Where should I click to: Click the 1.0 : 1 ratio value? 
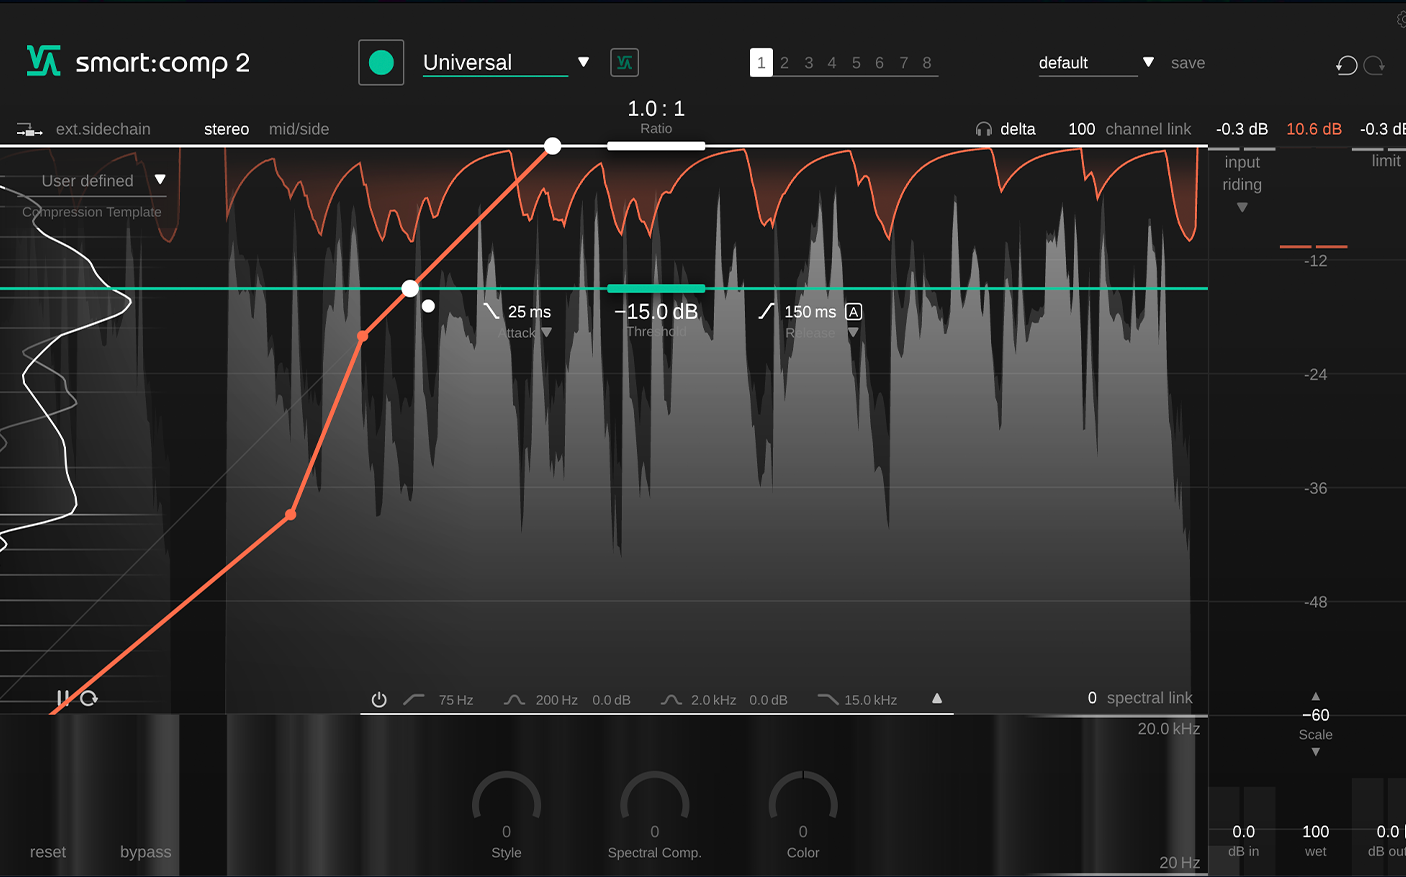[x=656, y=108]
